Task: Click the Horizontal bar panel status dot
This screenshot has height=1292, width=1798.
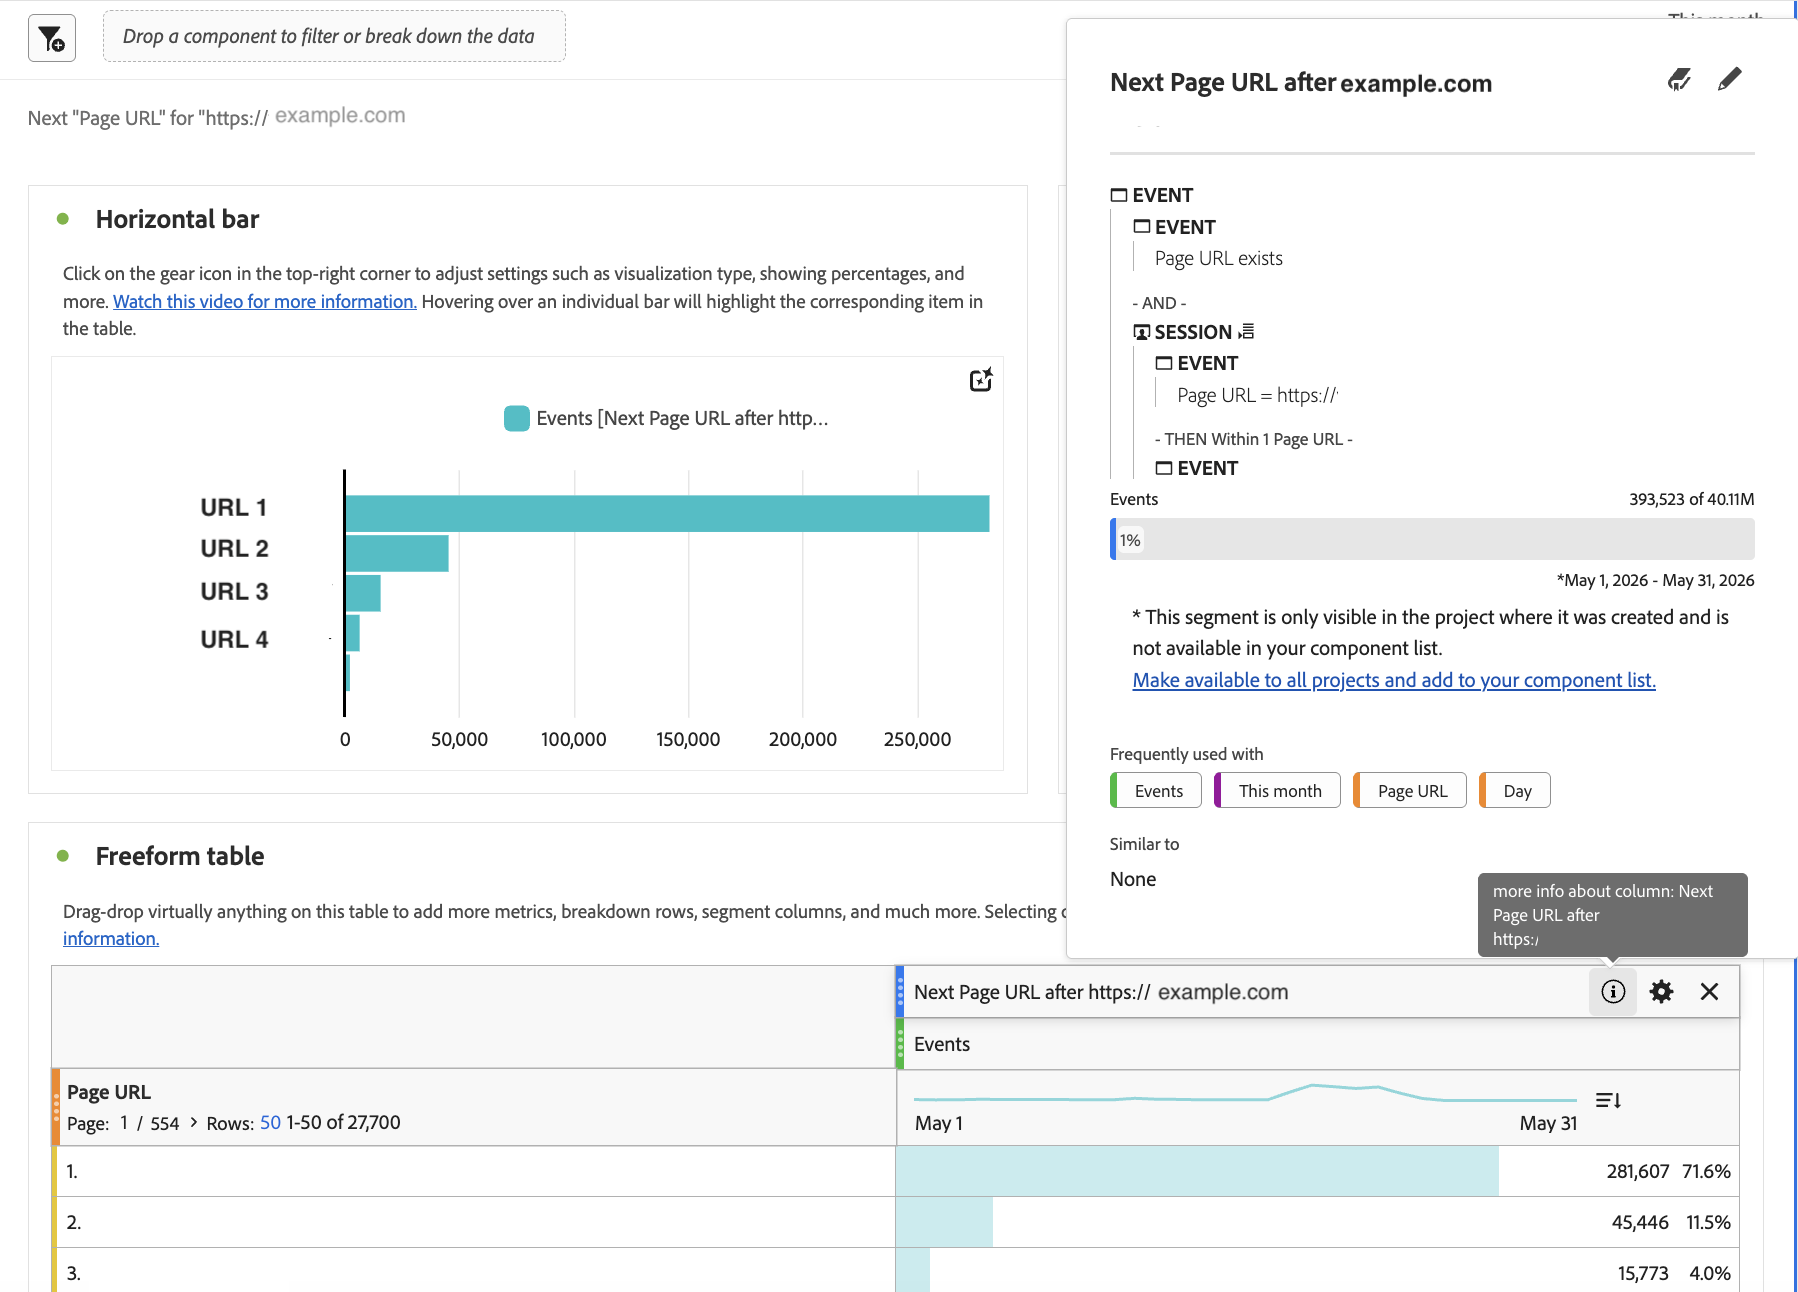Action: click(x=63, y=219)
